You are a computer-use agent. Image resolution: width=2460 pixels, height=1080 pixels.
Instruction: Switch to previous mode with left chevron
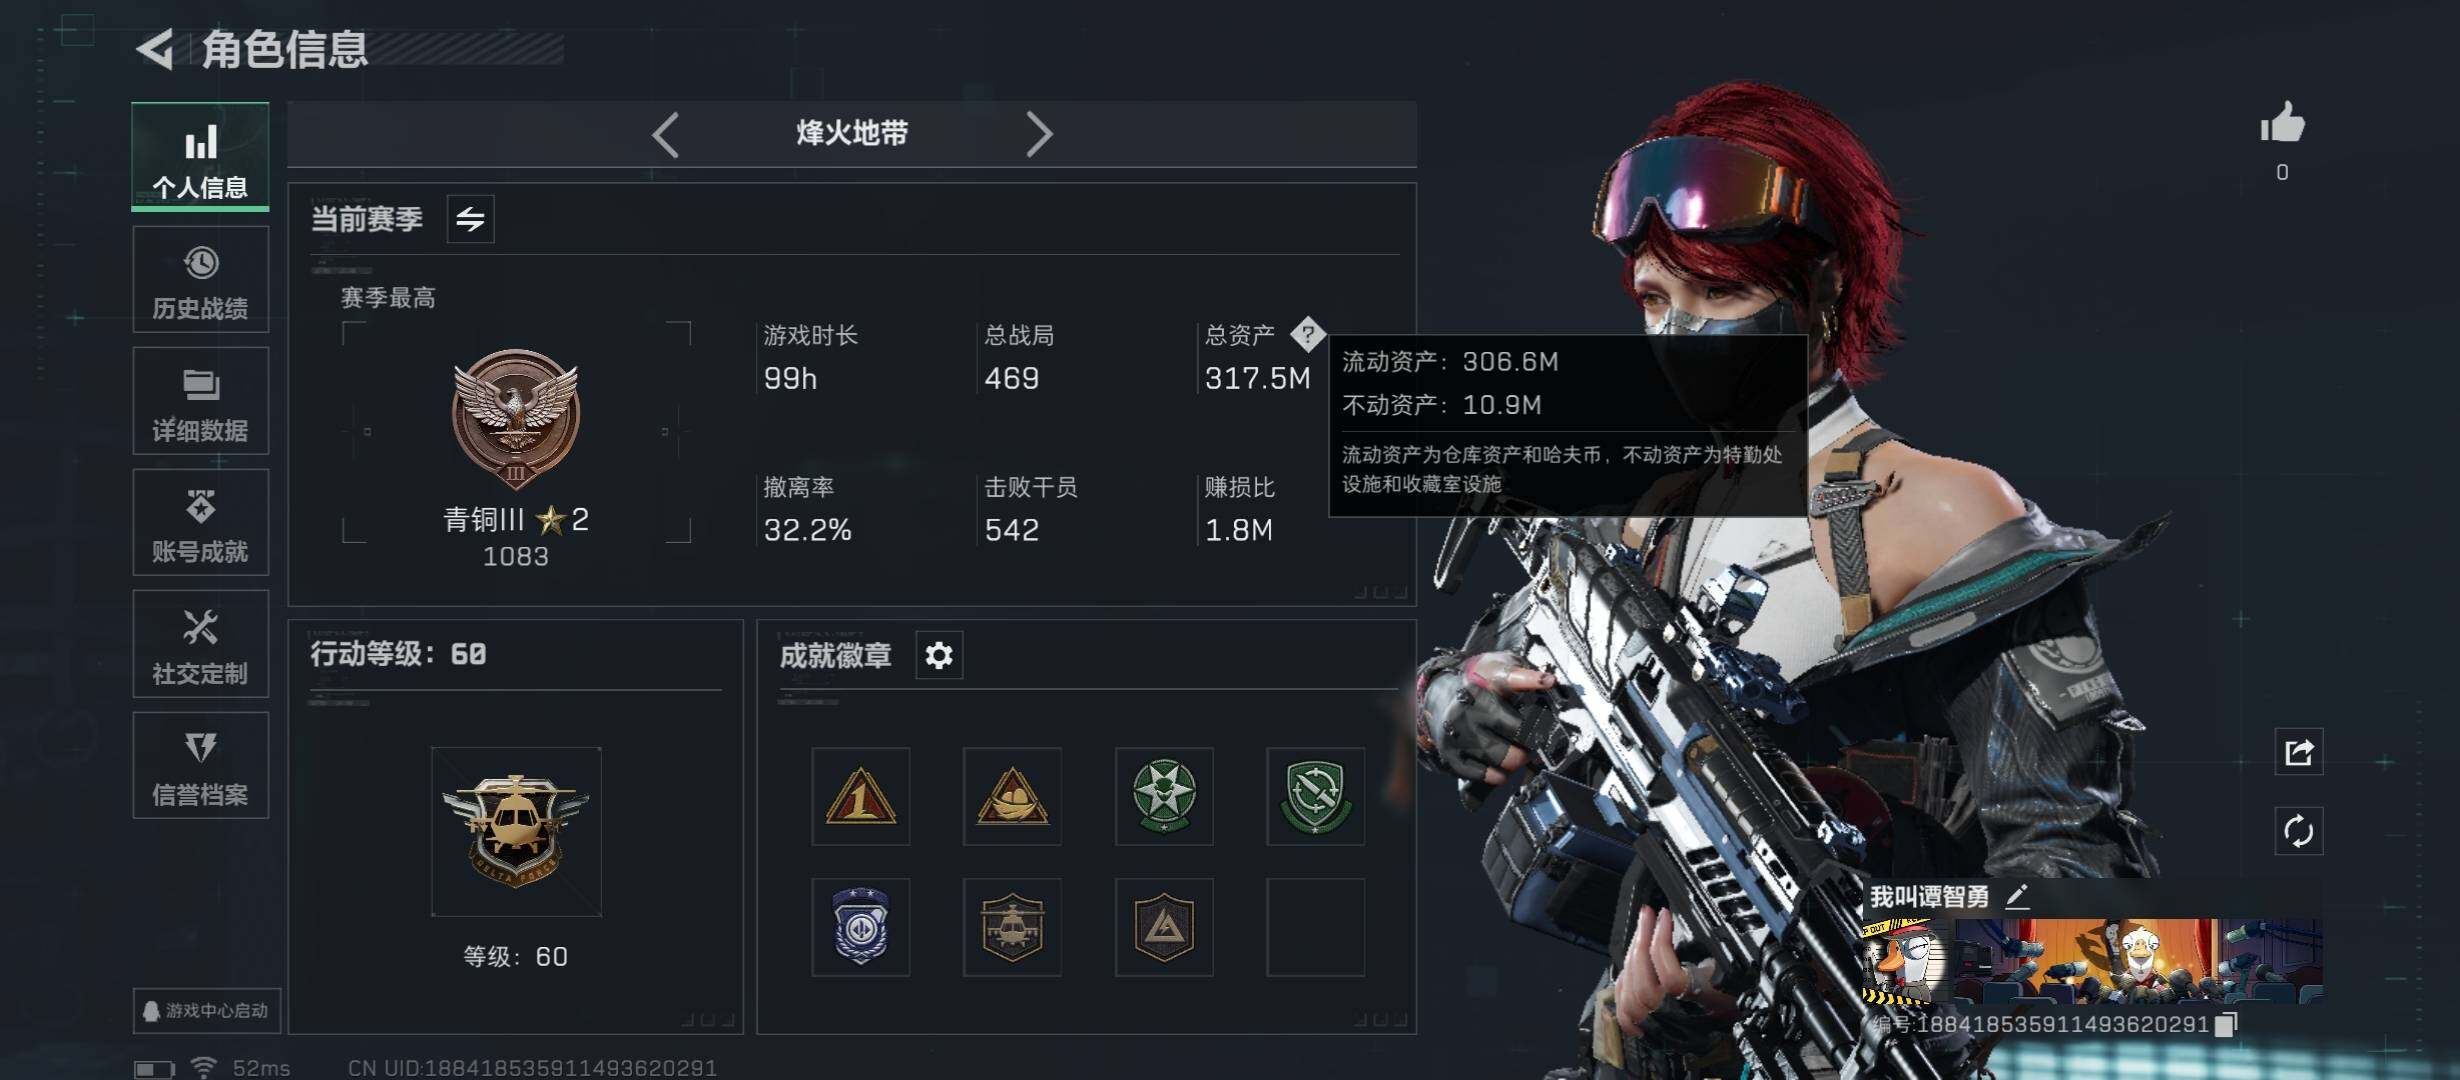point(665,134)
